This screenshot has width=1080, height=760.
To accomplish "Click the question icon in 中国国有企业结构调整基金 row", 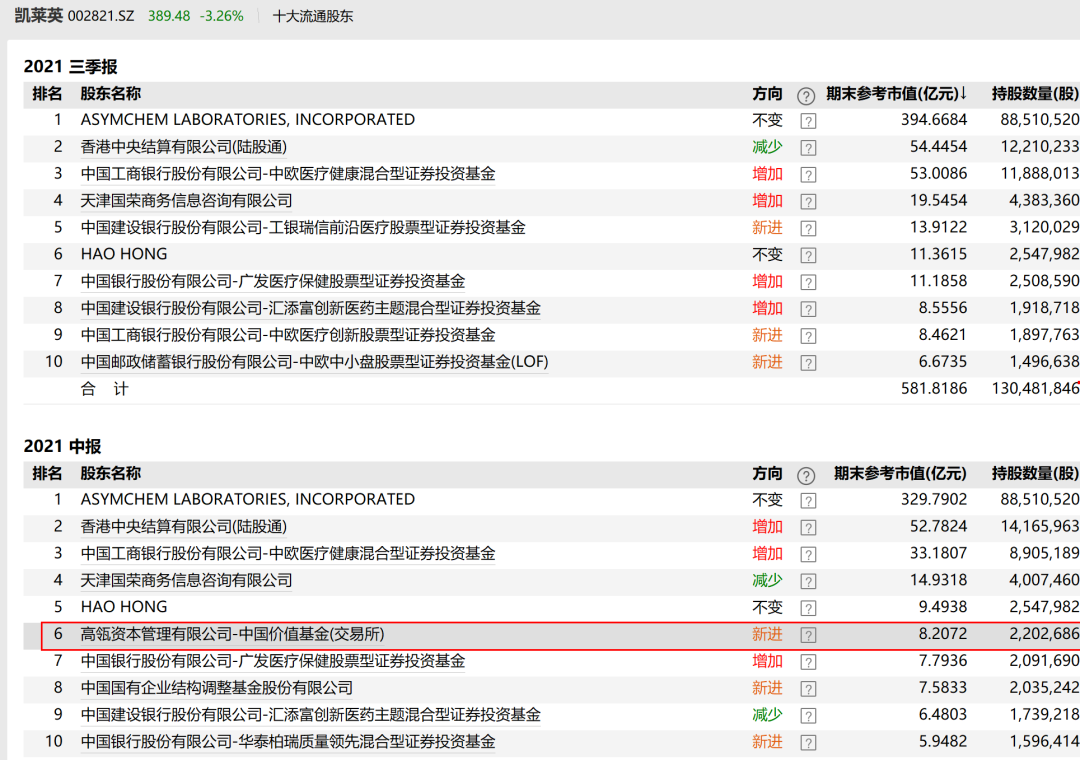I will pos(808,688).
